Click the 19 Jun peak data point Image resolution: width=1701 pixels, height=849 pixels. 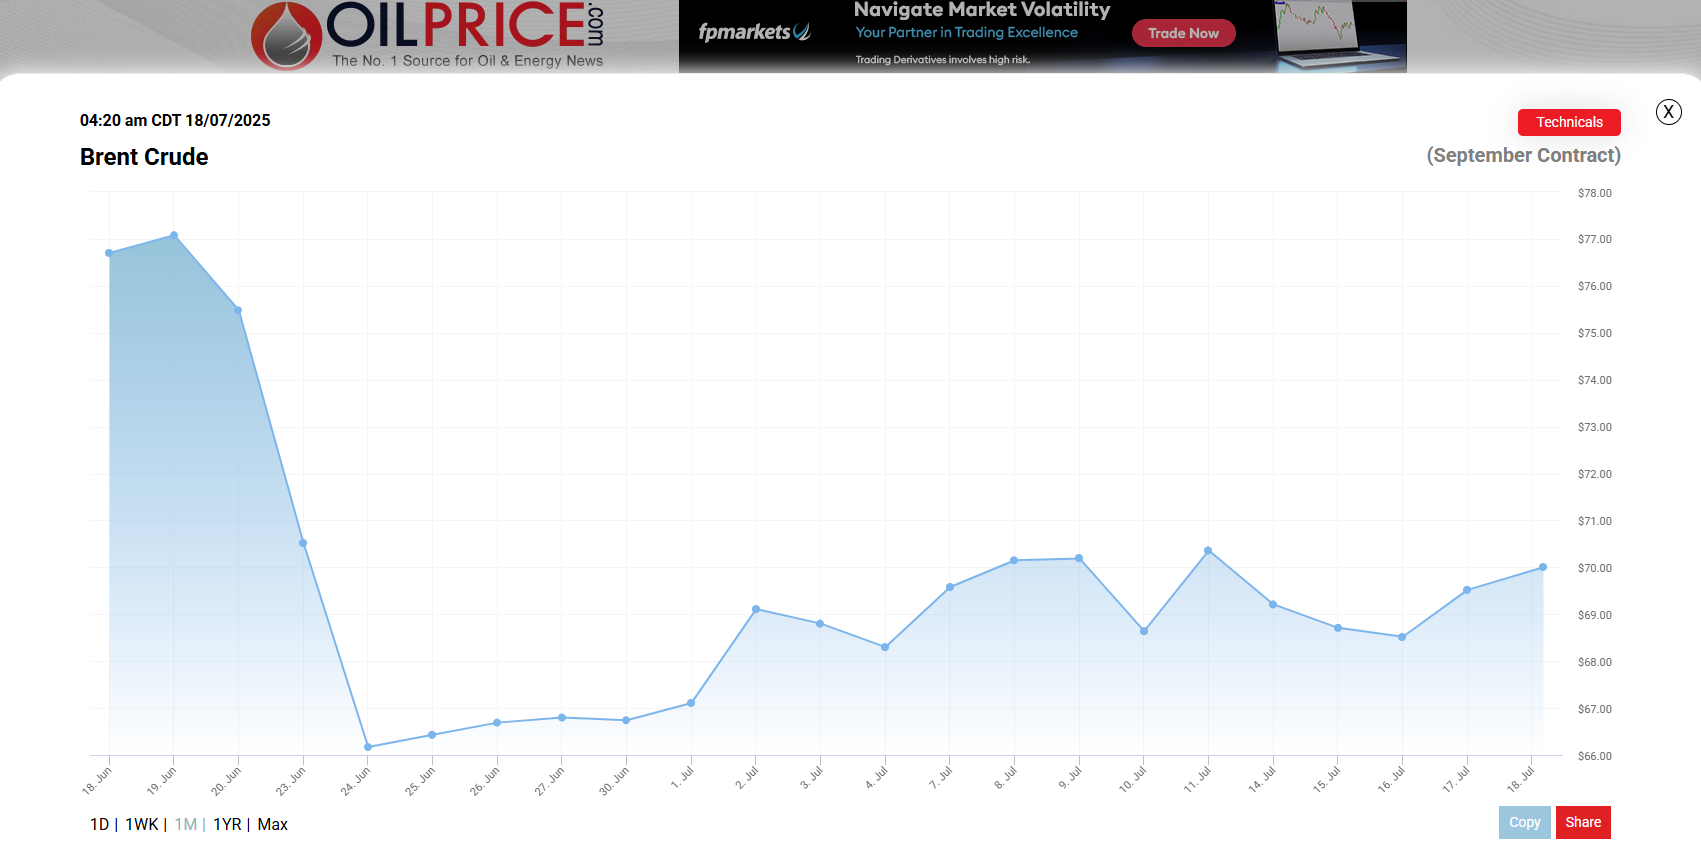tap(174, 236)
